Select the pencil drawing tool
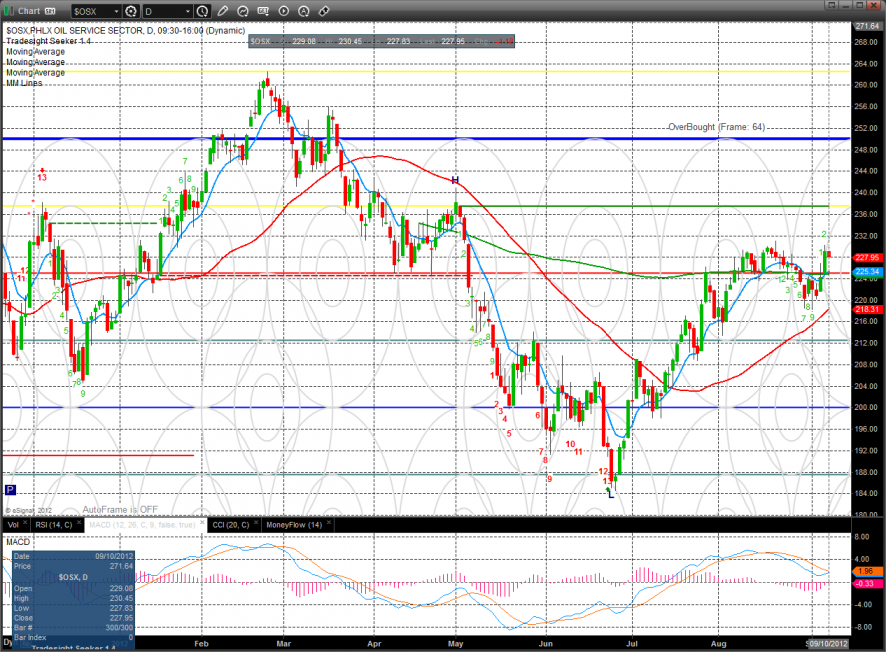Viewport: 886px width, 652px height. click(x=223, y=11)
